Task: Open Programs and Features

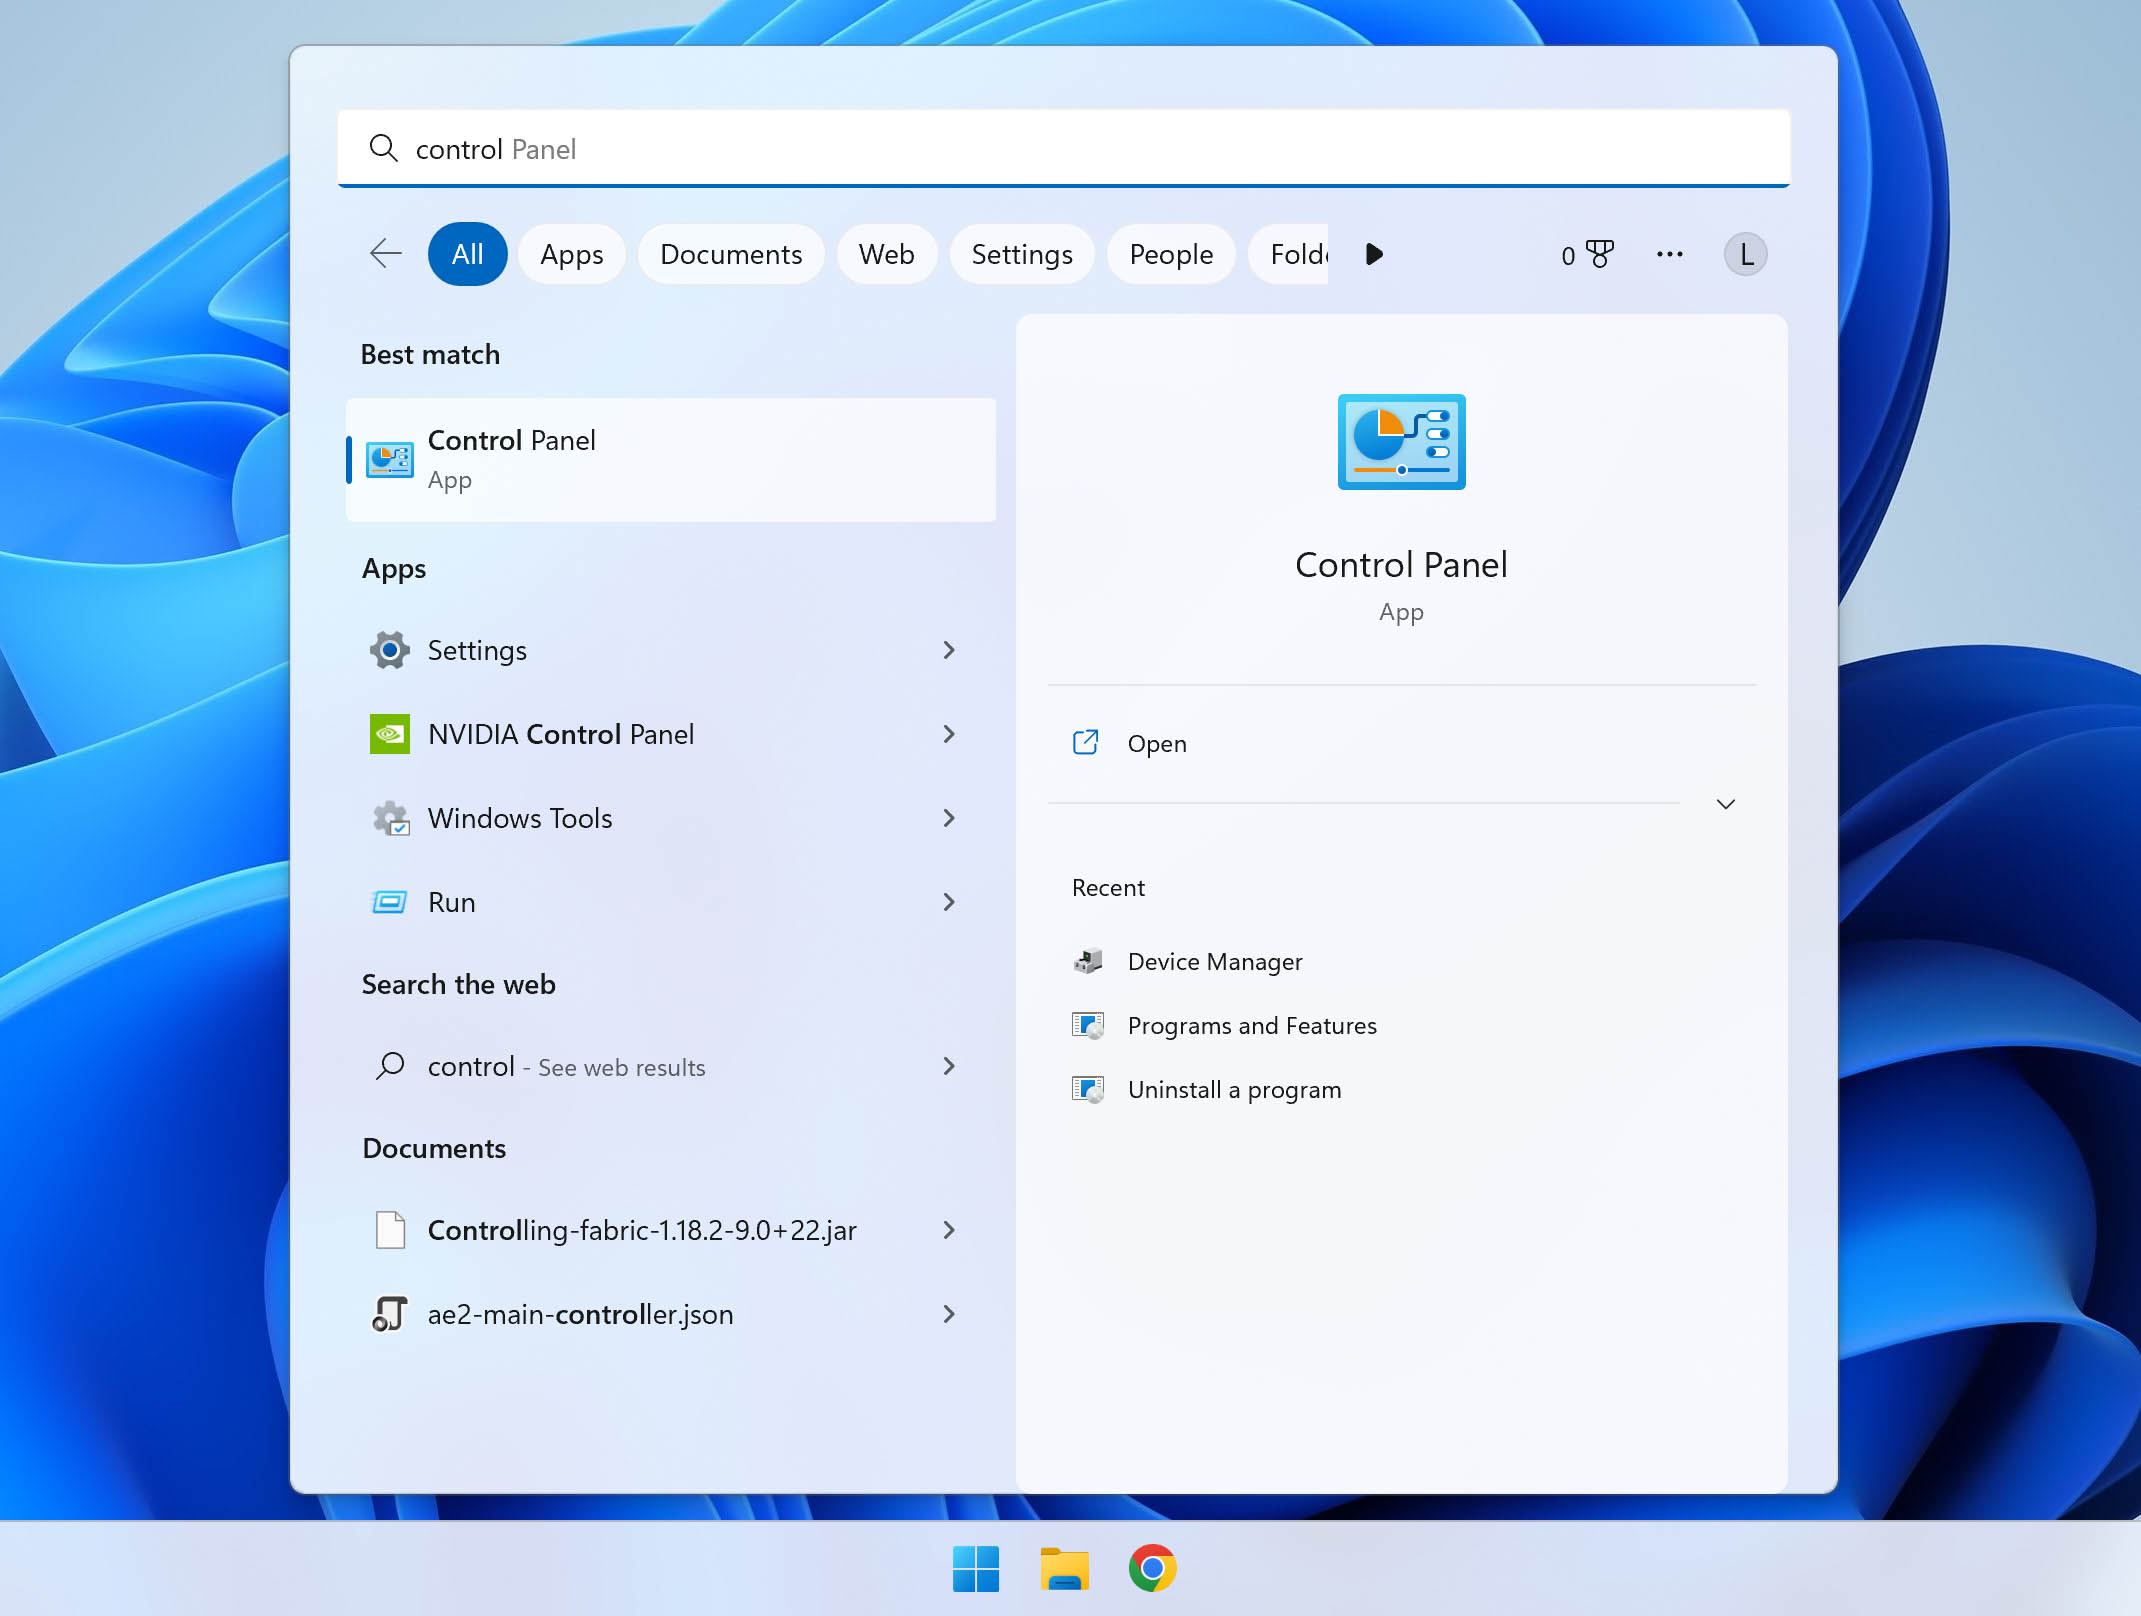Action: click(x=1250, y=1024)
